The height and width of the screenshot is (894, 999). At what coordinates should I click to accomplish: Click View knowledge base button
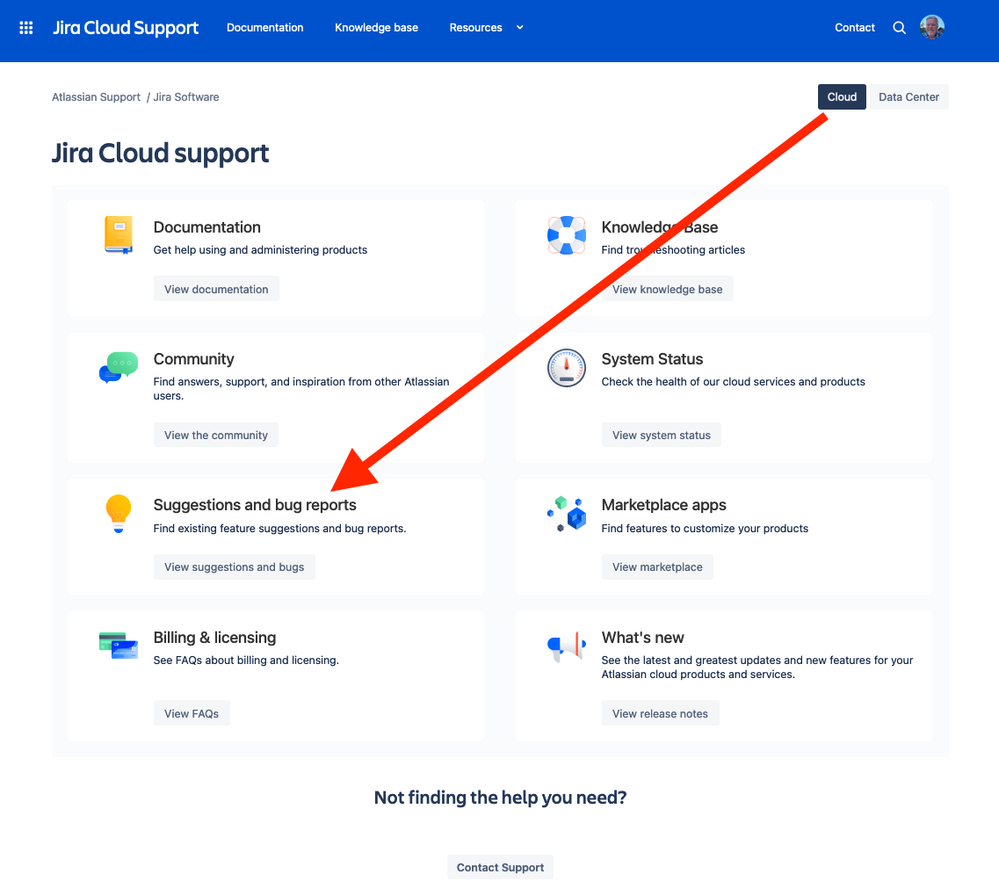tap(667, 289)
